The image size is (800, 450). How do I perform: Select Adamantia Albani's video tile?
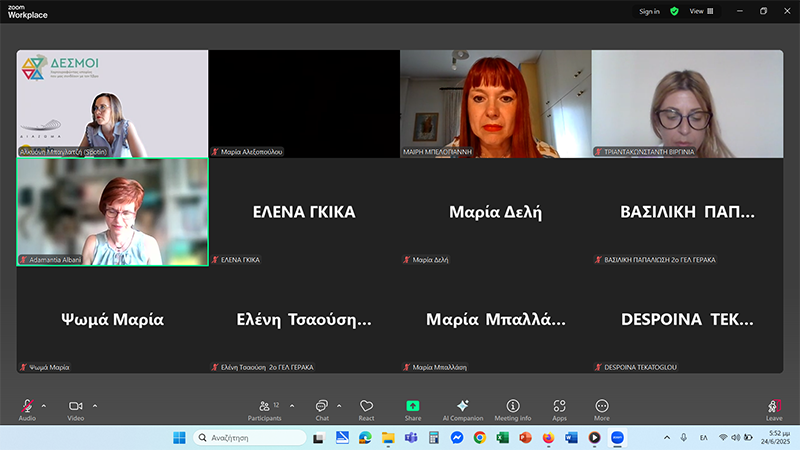[112, 211]
